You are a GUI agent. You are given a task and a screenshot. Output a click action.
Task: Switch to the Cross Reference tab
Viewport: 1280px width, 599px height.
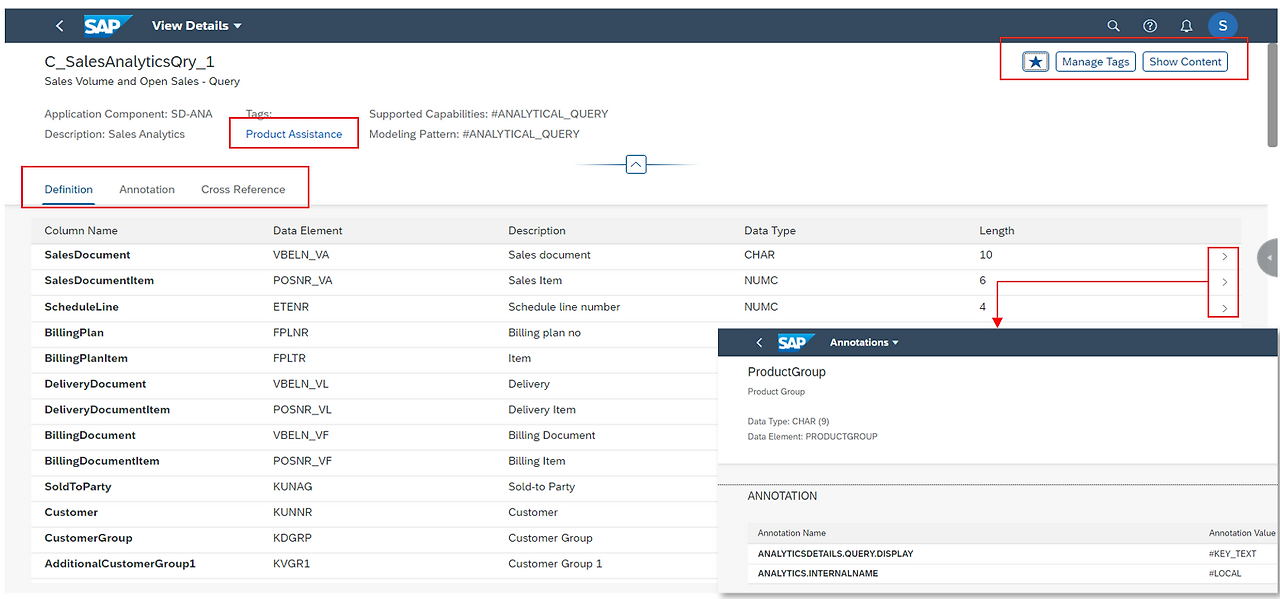[243, 189]
